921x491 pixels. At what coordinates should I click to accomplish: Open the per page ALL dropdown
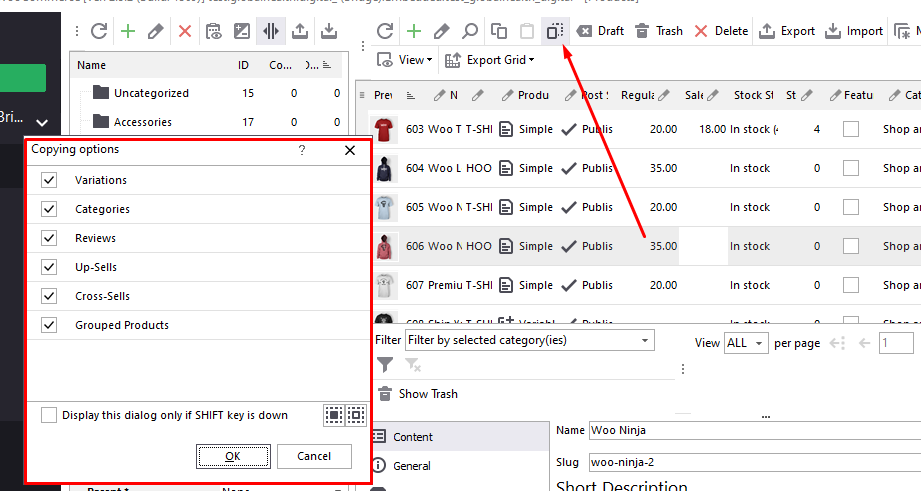(746, 343)
